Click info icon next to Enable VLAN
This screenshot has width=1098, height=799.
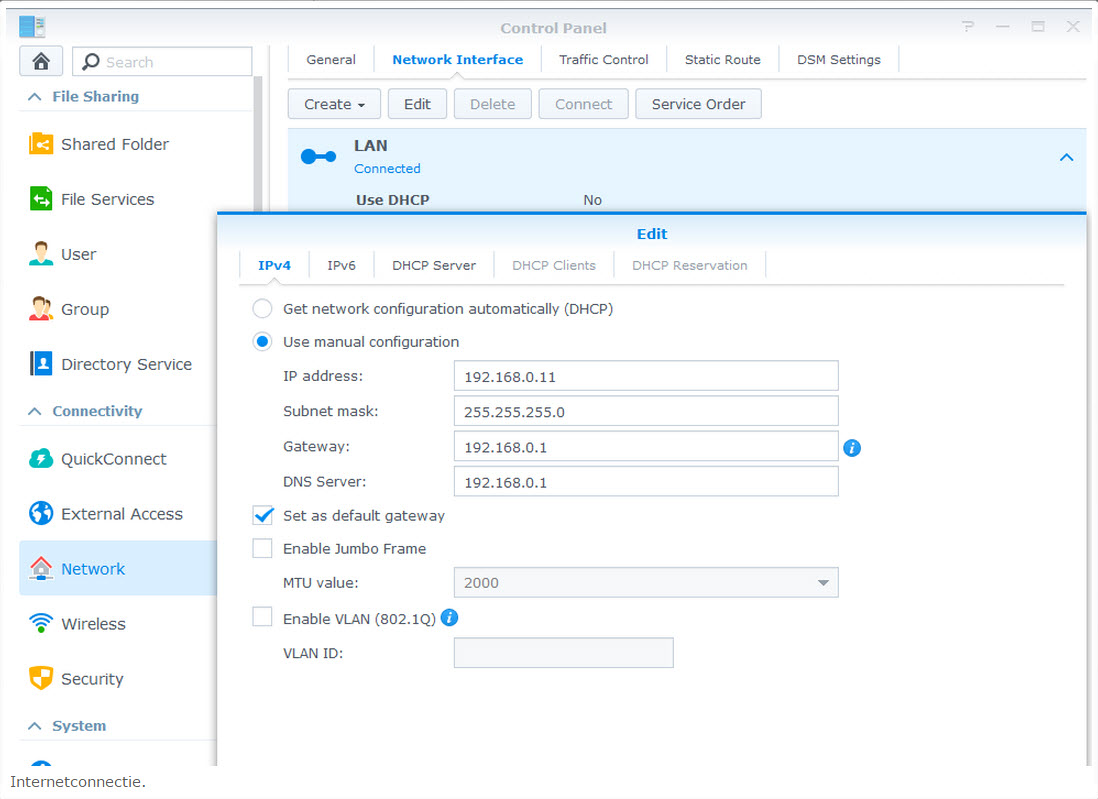point(449,618)
